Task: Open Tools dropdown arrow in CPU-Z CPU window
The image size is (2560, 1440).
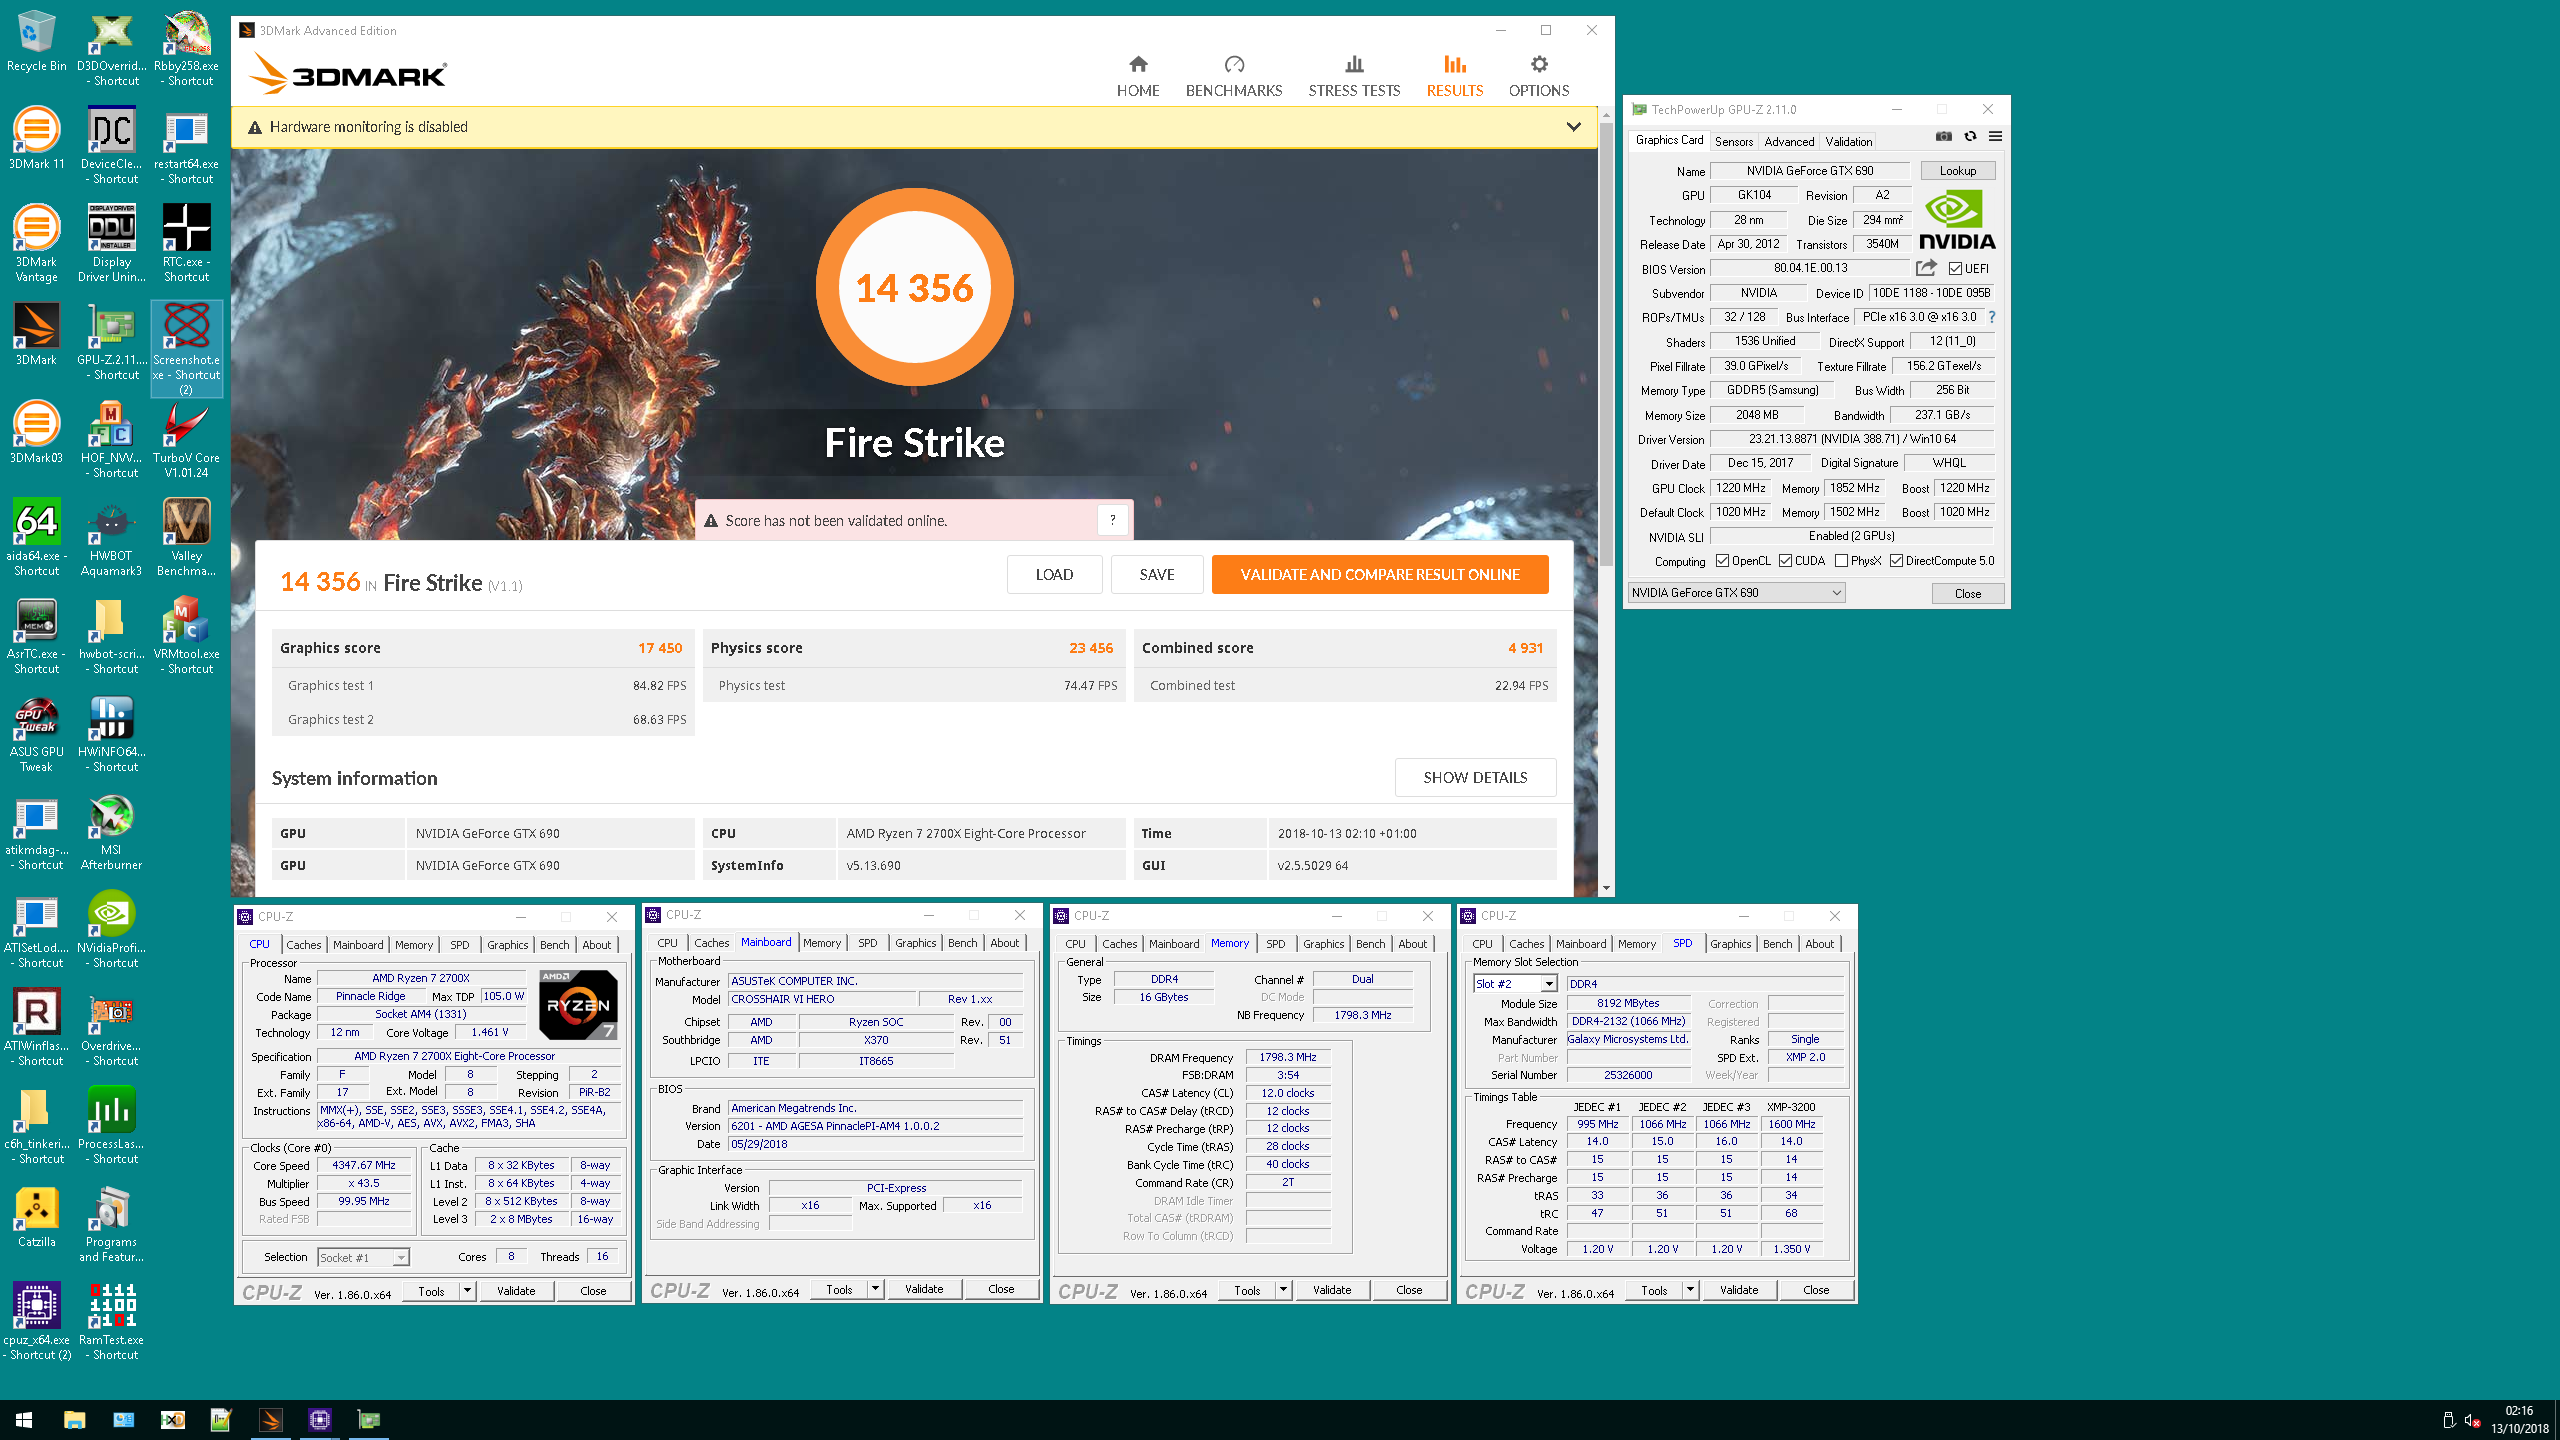Action: pyautogui.click(x=467, y=1291)
